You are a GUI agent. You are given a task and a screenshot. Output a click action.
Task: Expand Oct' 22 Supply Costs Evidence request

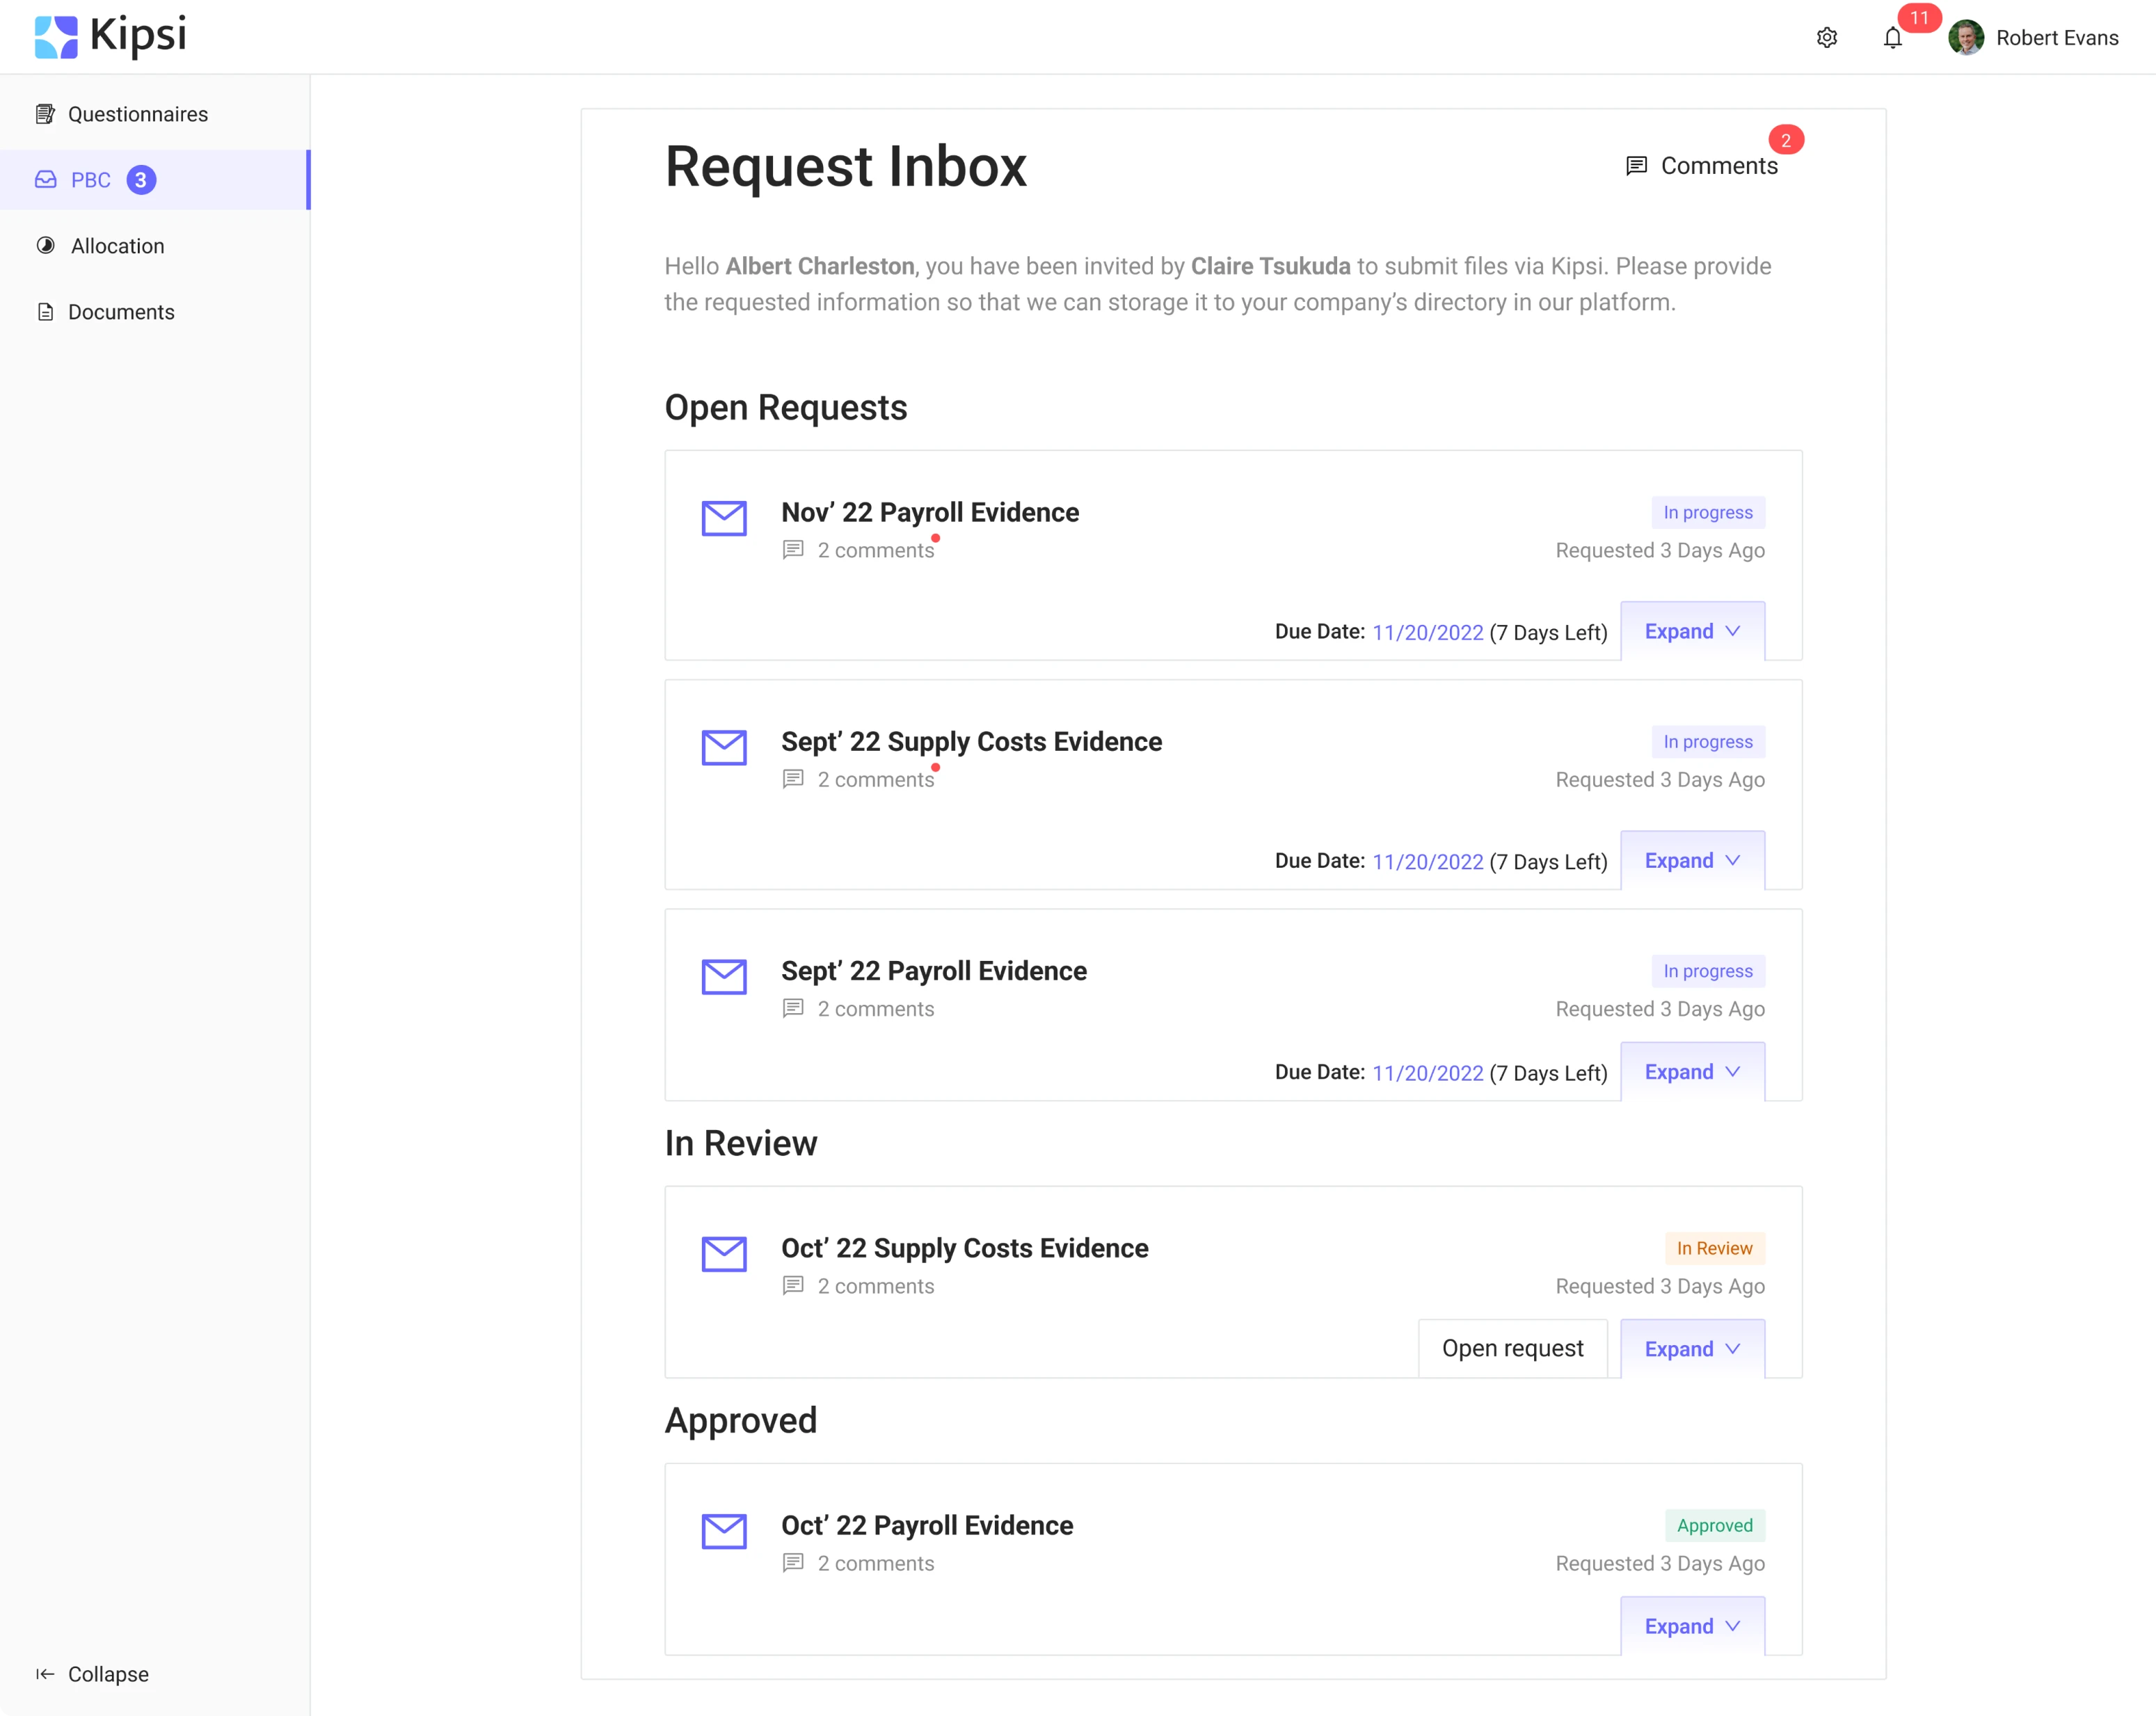coord(1692,1349)
